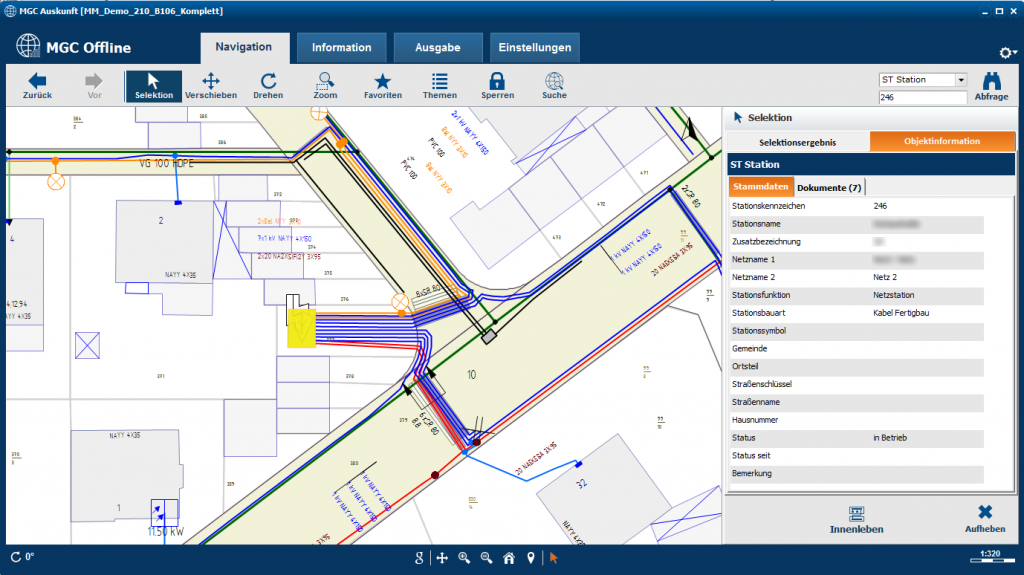Image resolution: width=1024 pixels, height=575 pixels.
Task: Toggle the Sperren lock
Action: (497, 86)
